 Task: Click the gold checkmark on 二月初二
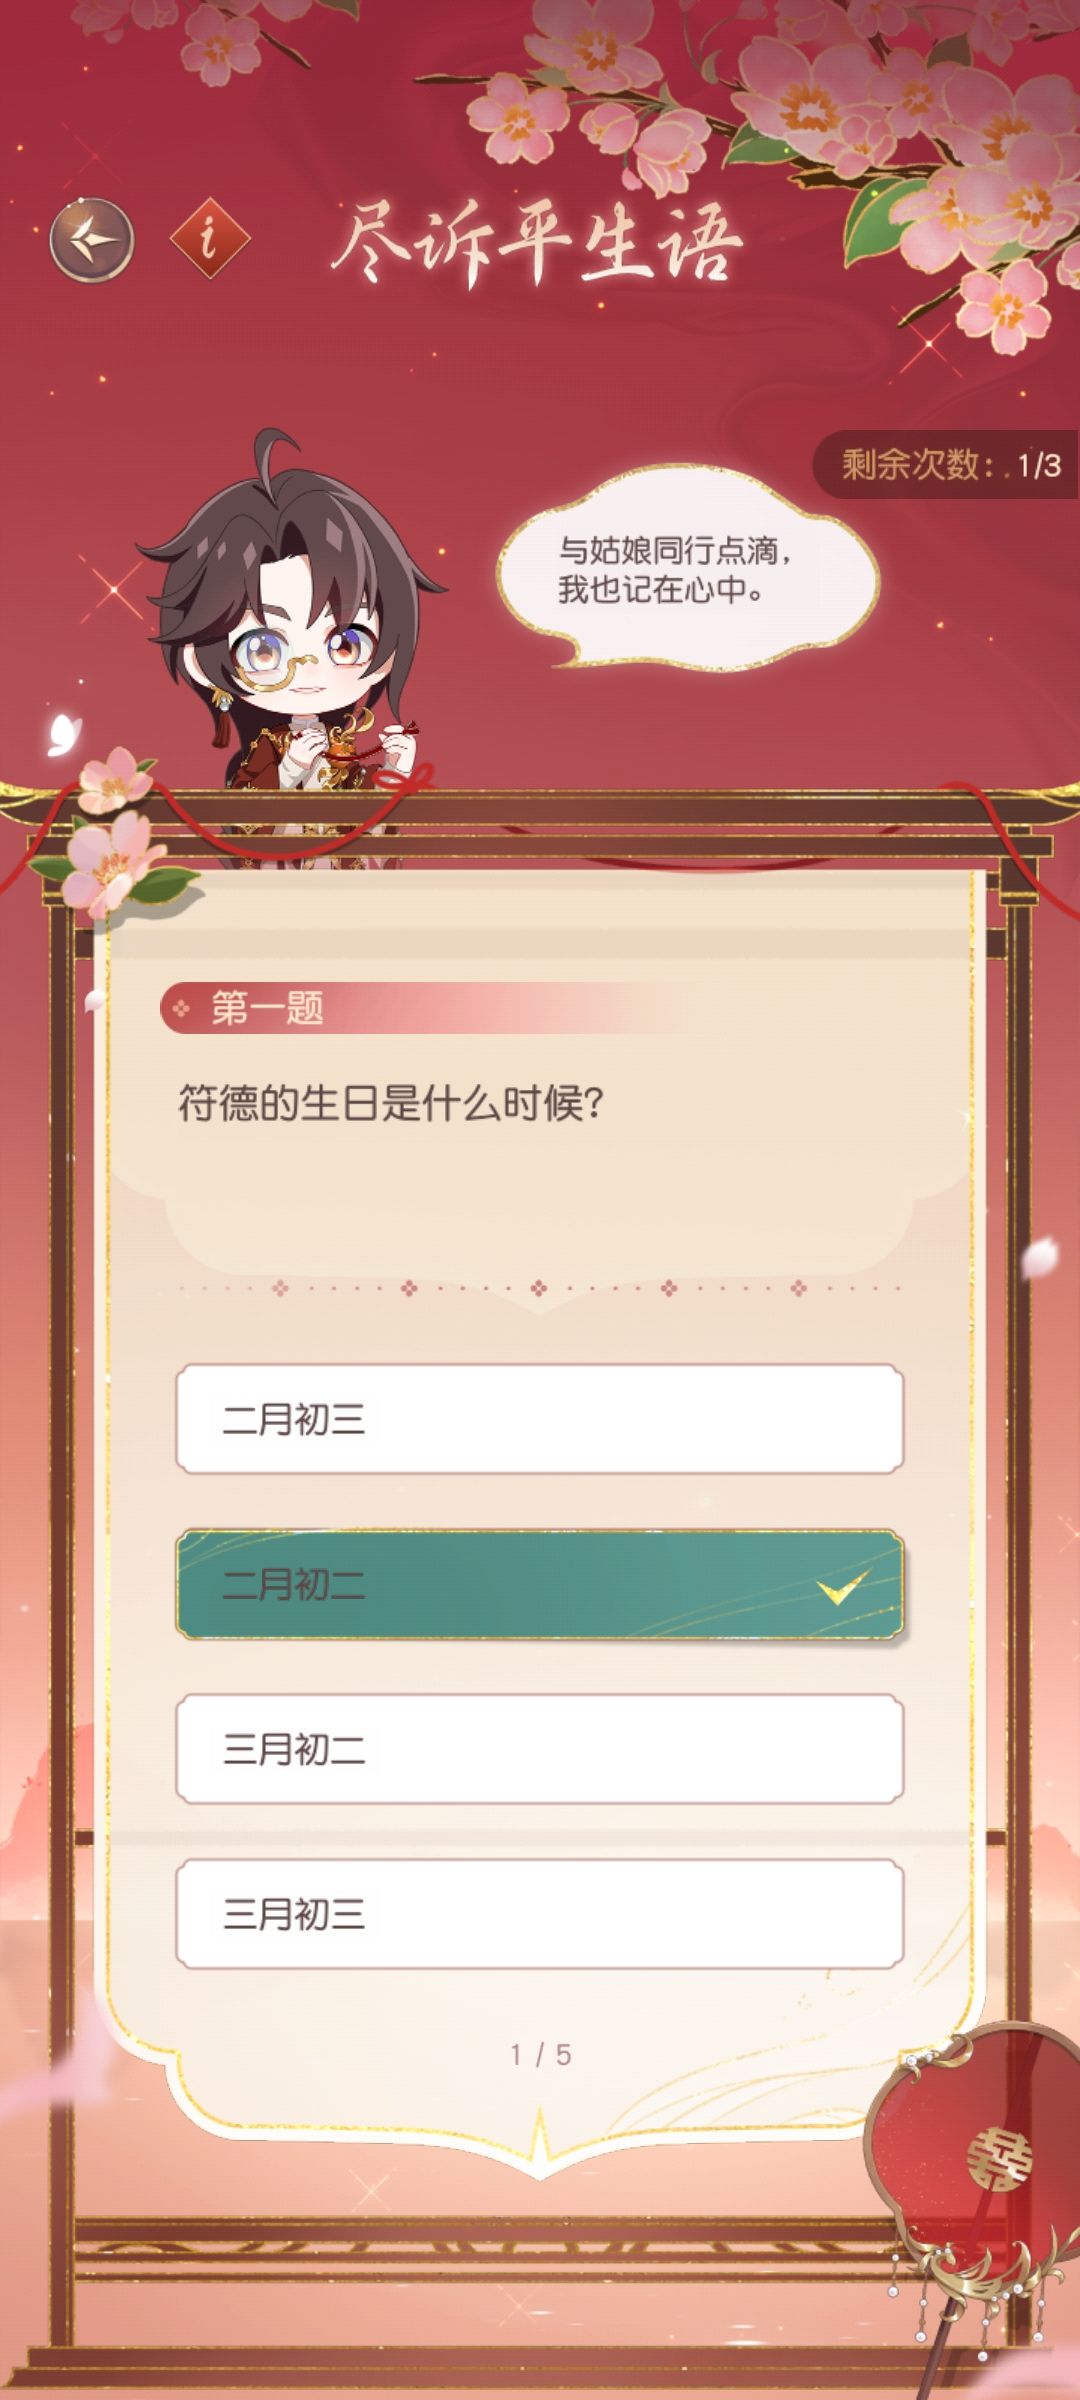click(842, 1585)
